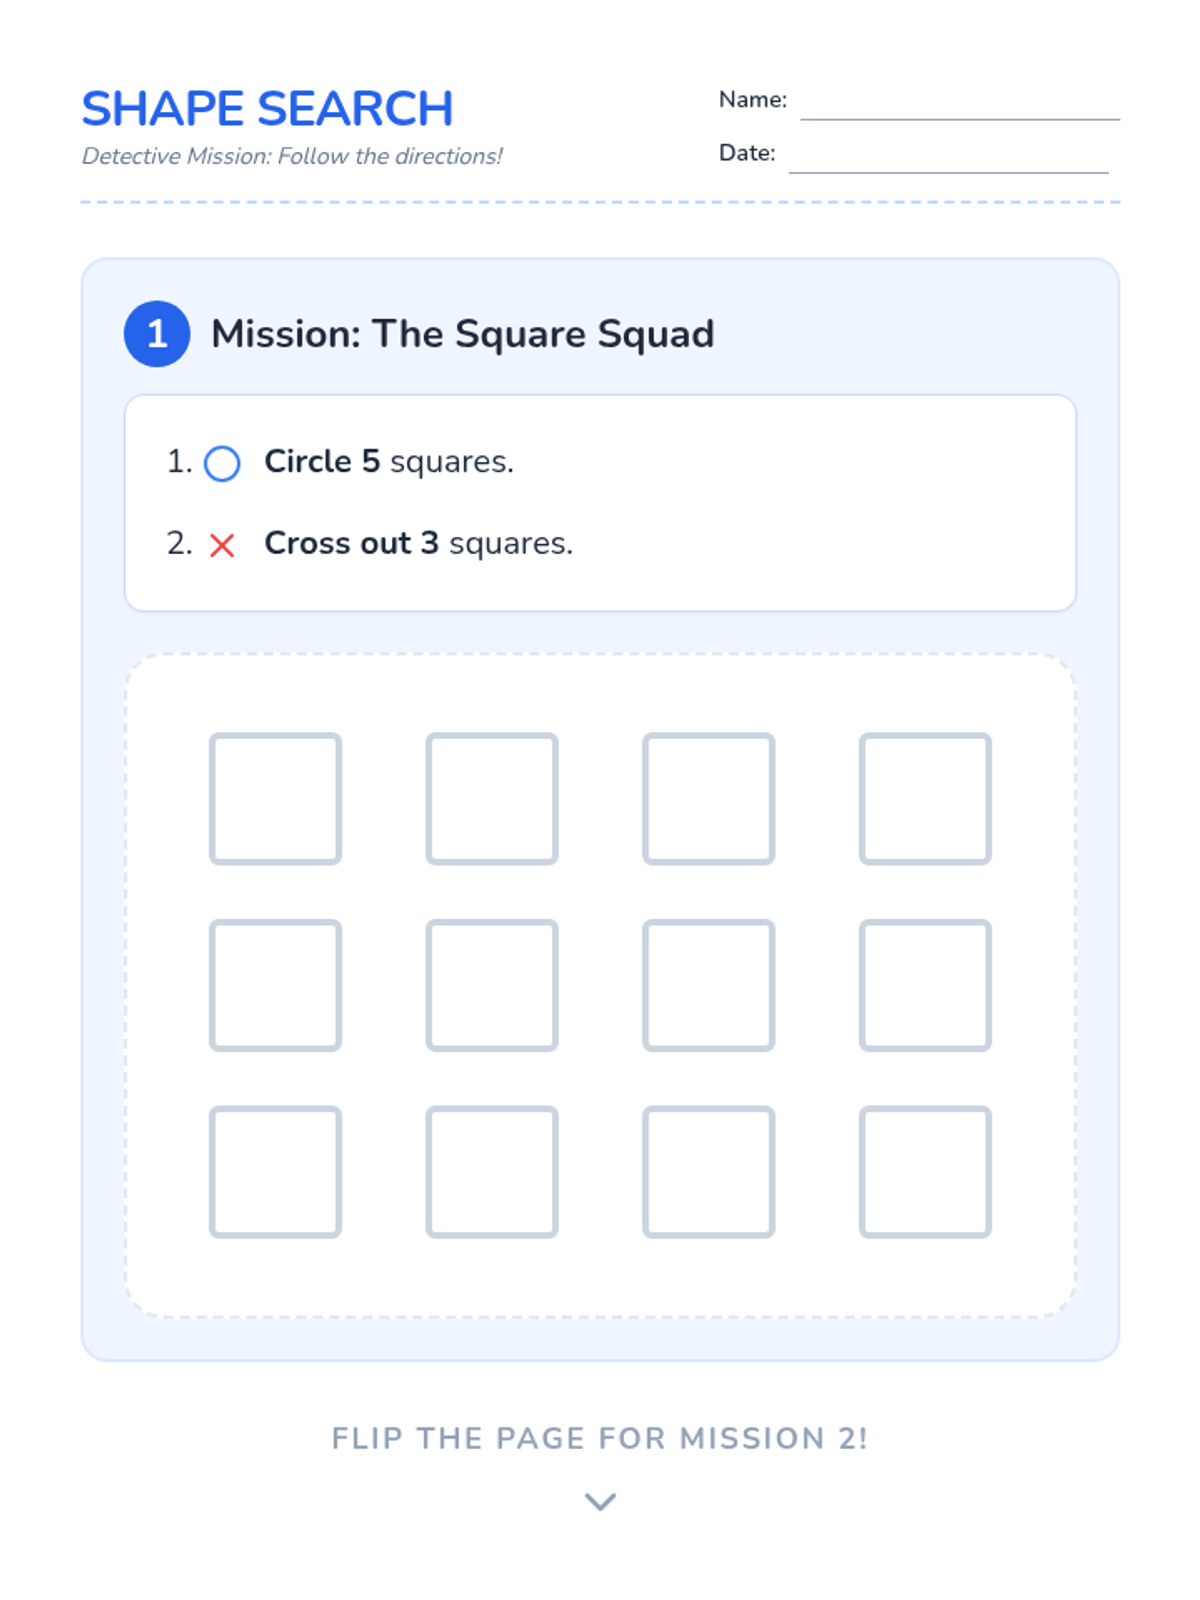Click the first square in the bottom row
This screenshot has height=1600, width=1200.
click(275, 1172)
